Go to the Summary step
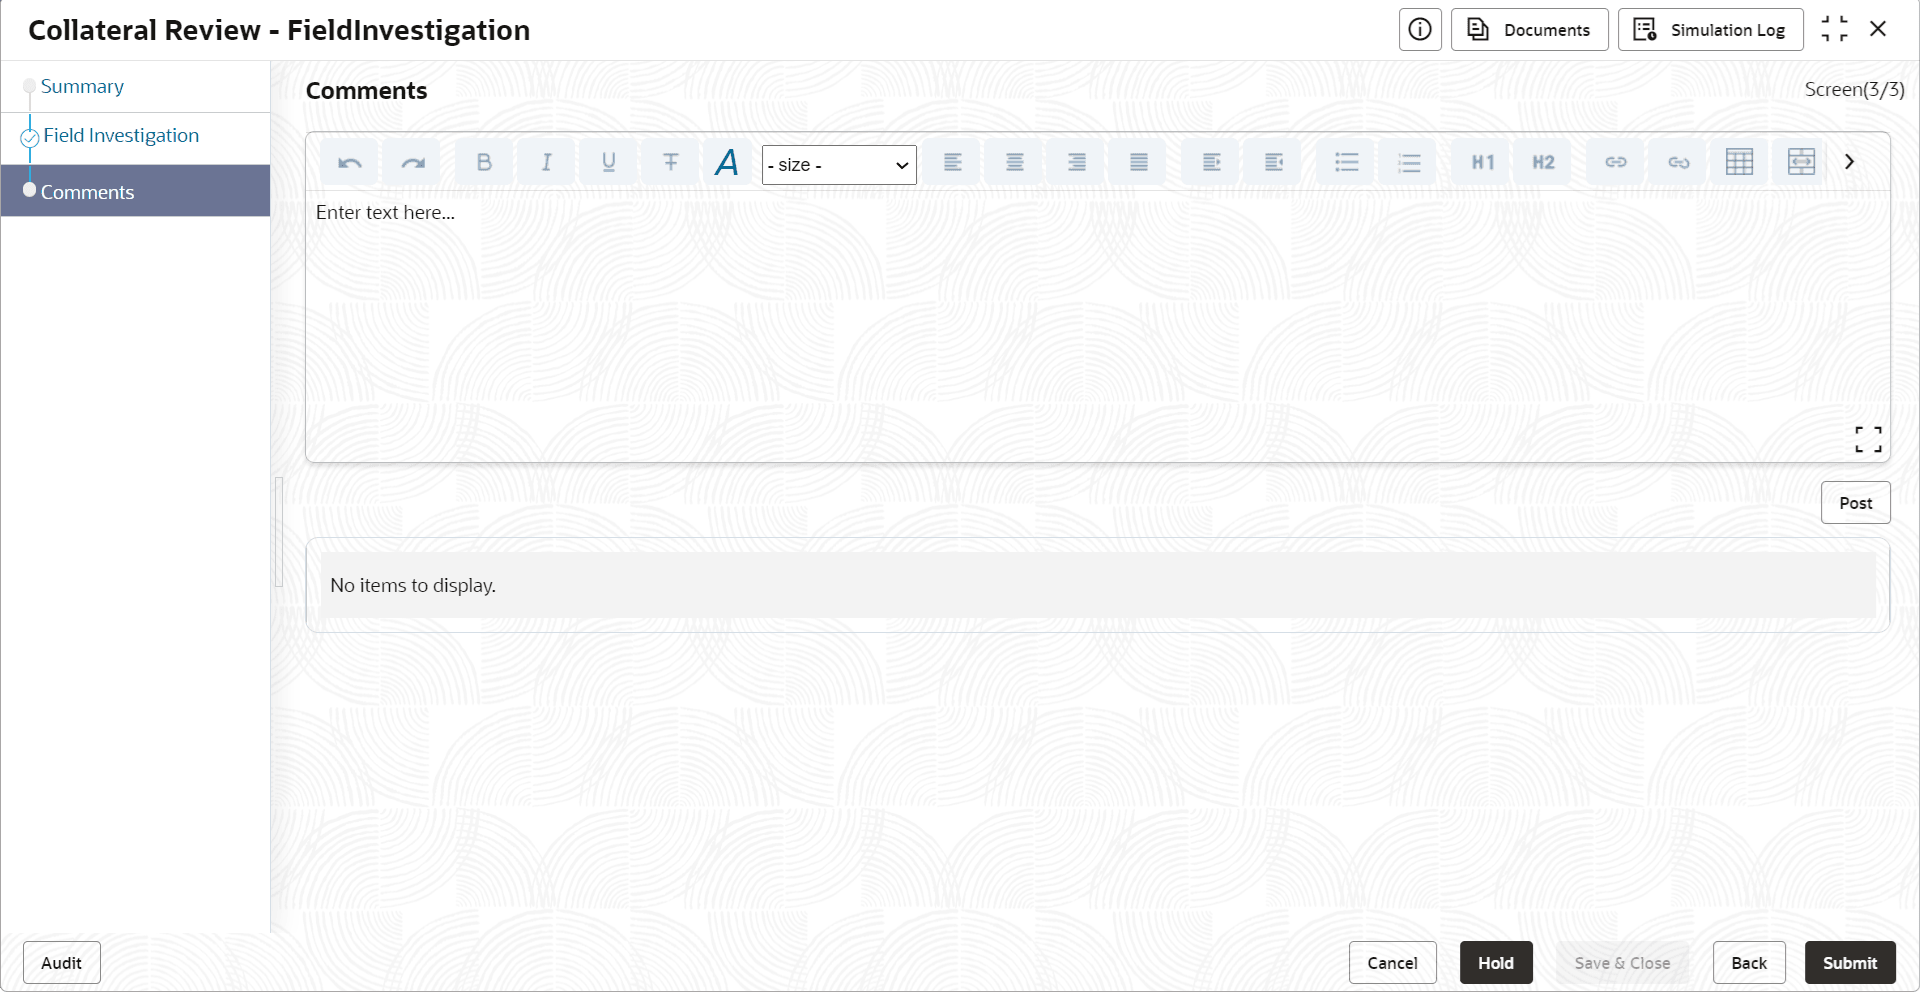Screen dimensions: 1920x992 (x=82, y=87)
